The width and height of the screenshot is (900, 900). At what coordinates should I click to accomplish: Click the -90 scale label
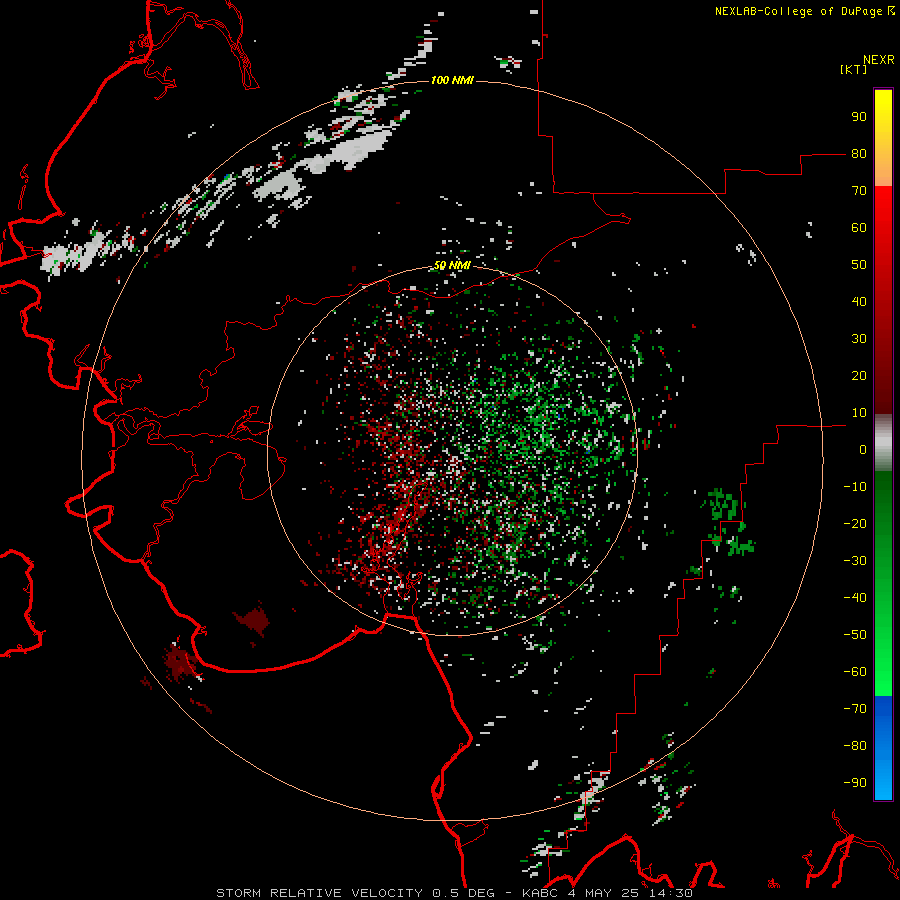coord(855,783)
